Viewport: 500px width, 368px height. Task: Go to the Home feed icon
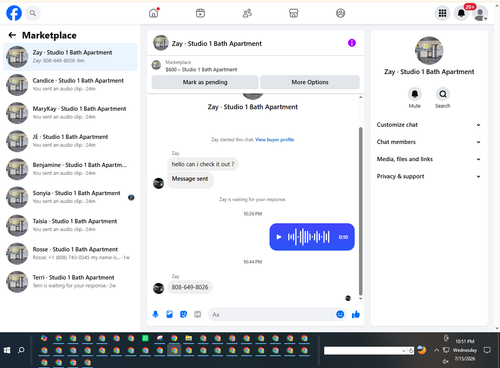(x=154, y=13)
